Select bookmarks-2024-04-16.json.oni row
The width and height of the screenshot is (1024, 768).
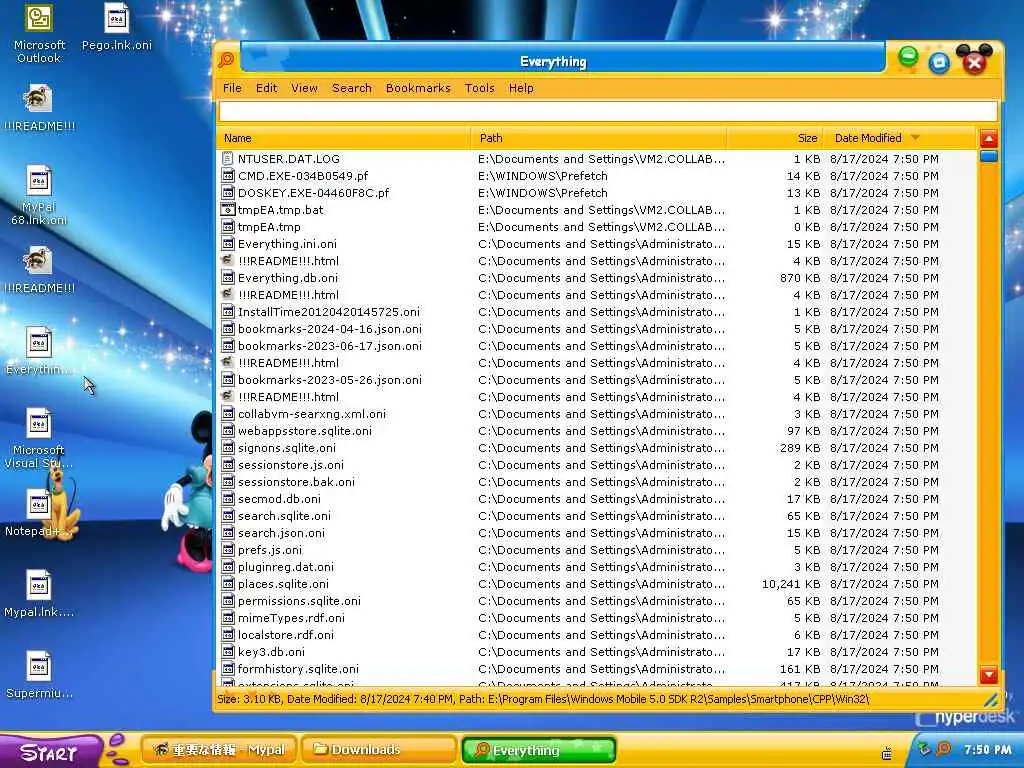pyautogui.click(x=596, y=328)
